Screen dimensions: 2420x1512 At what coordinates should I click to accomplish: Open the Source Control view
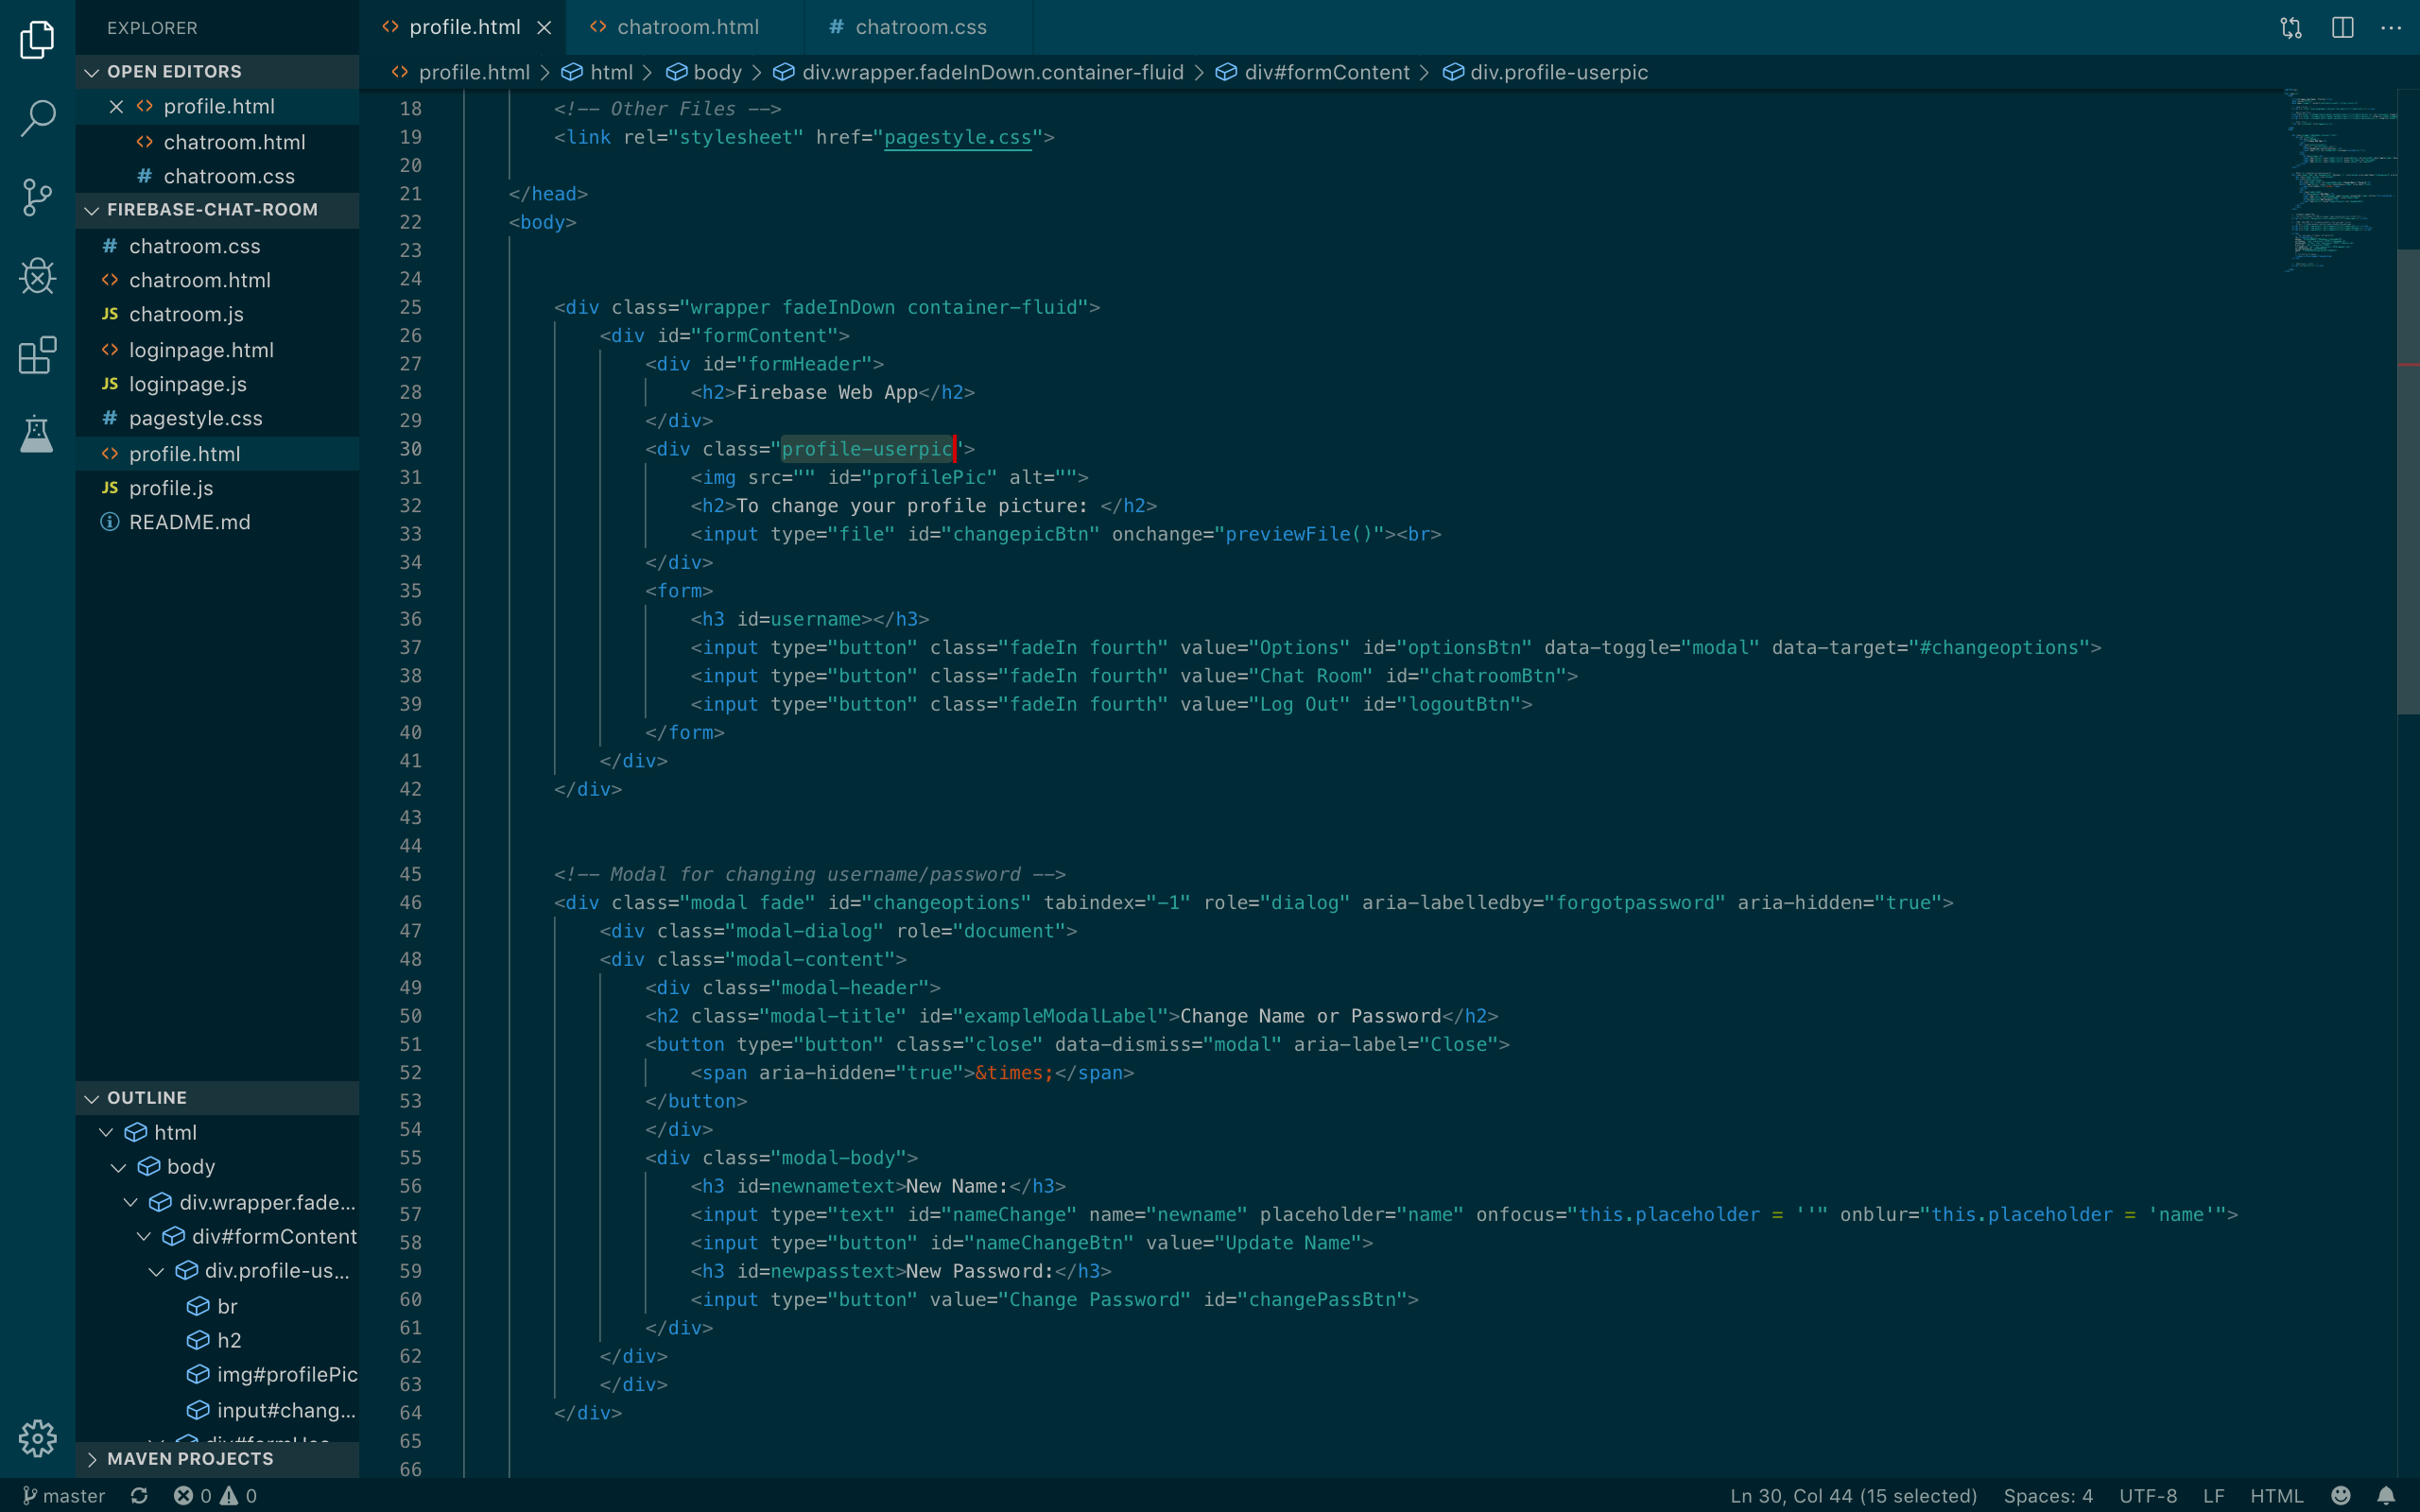[x=37, y=197]
